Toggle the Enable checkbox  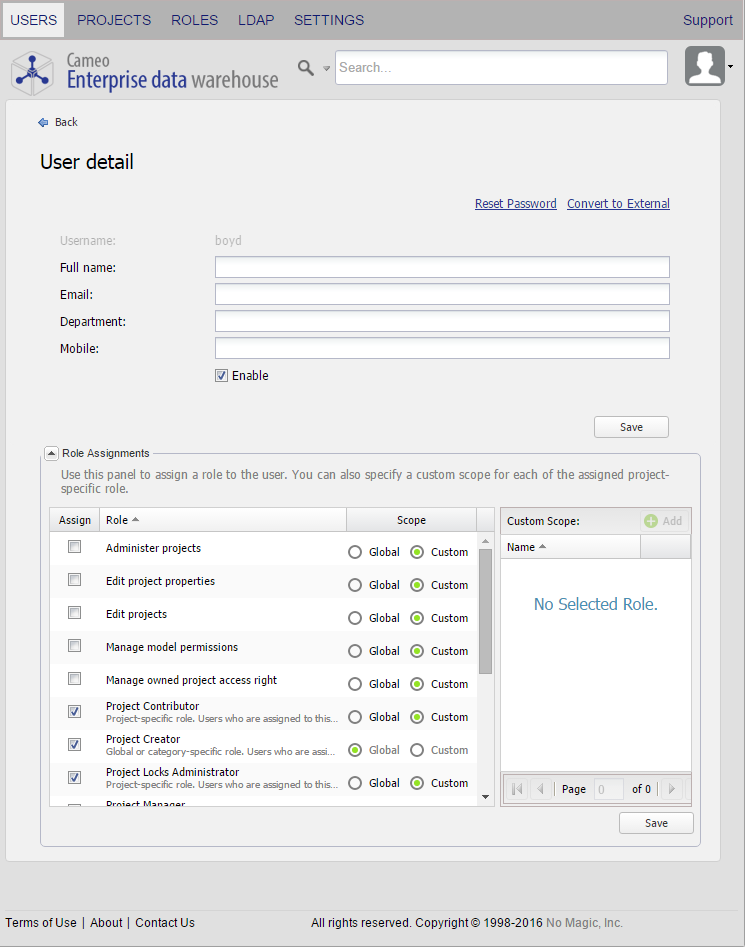pos(222,376)
